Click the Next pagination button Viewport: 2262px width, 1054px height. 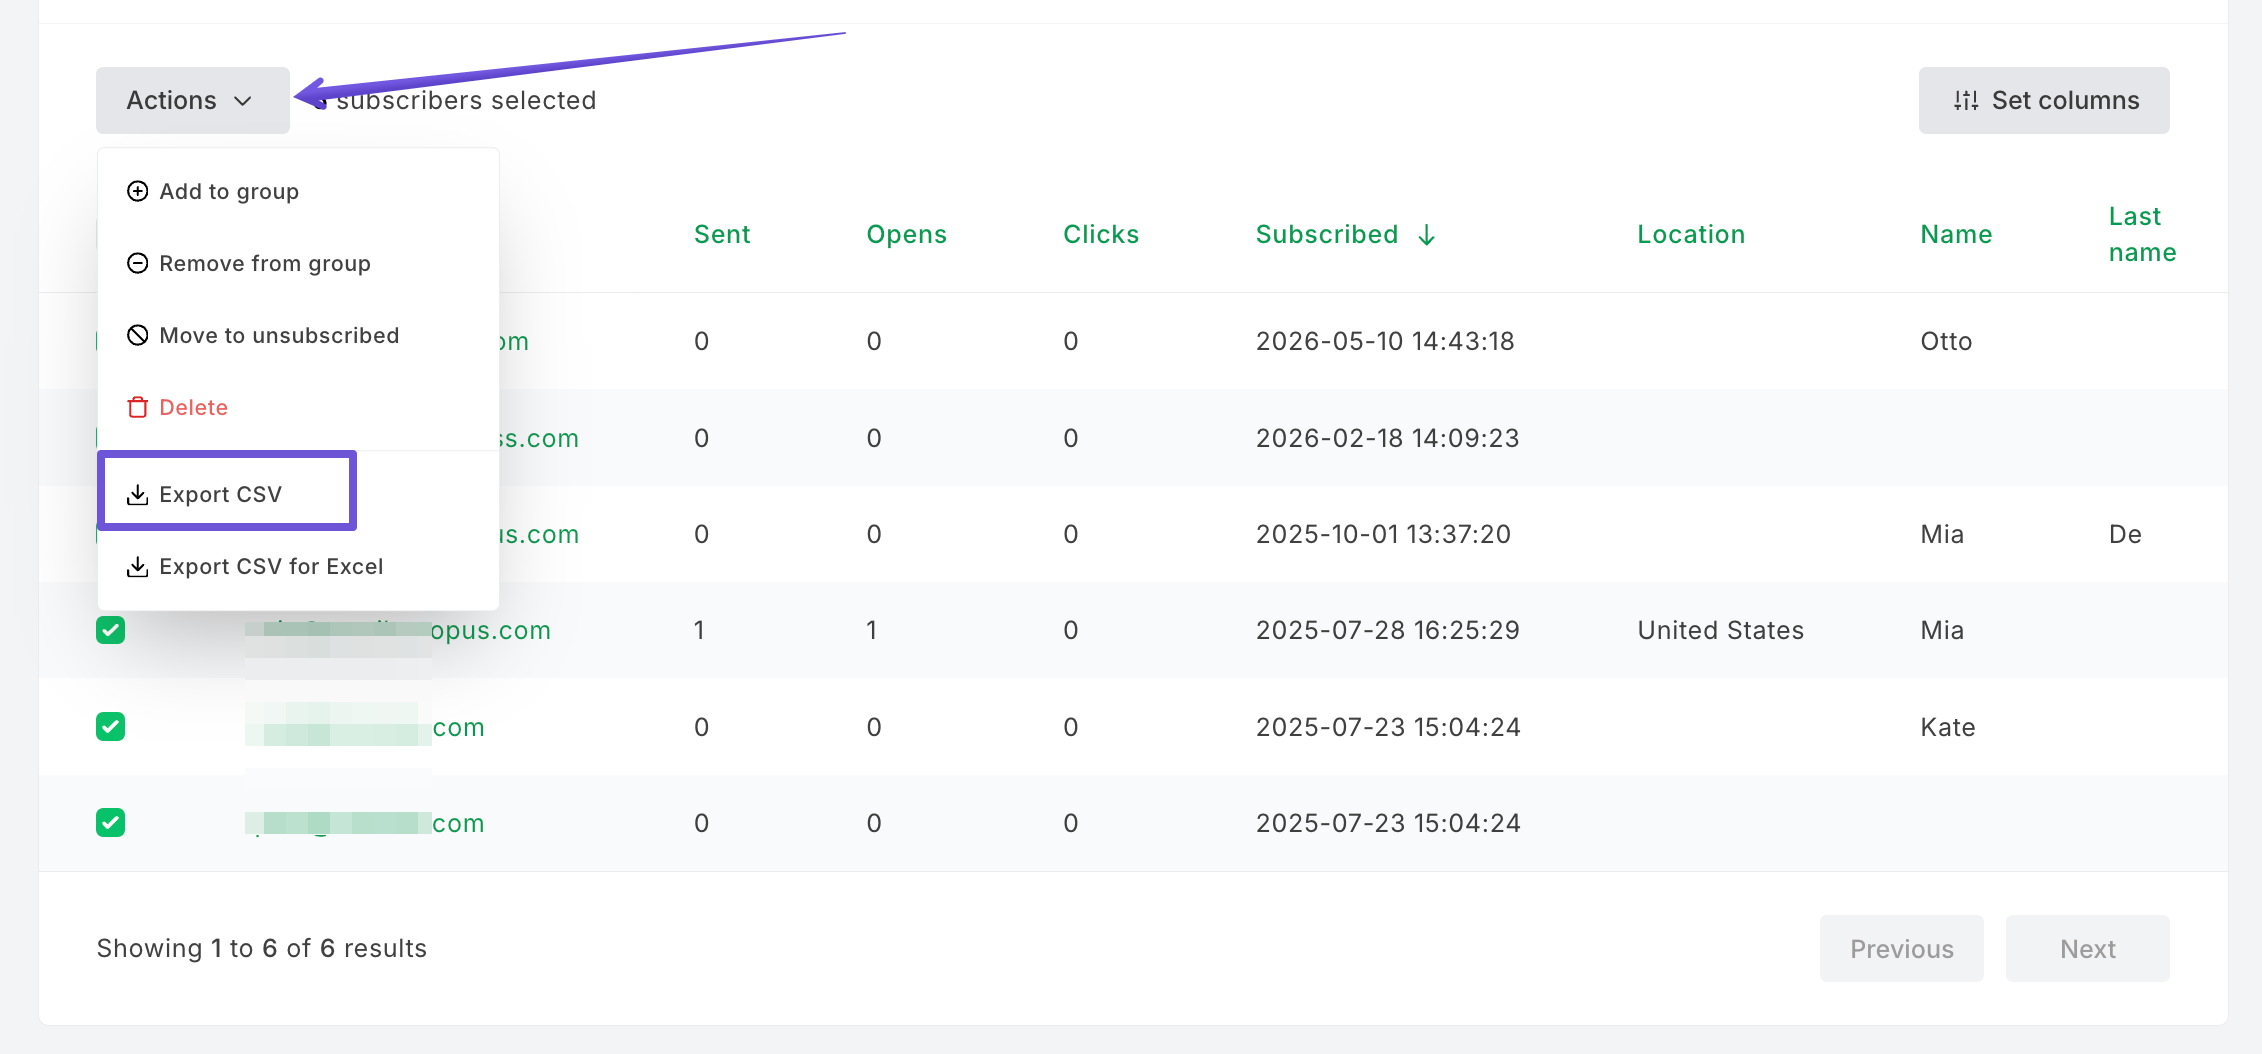pyautogui.click(x=2088, y=948)
